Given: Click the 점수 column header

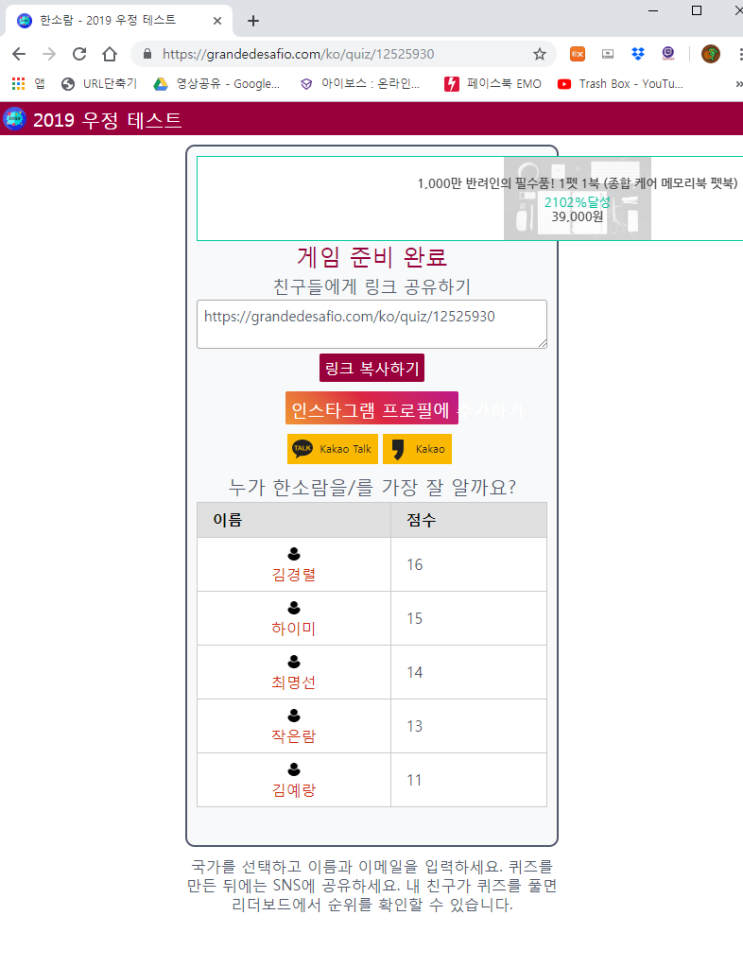Looking at the screenshot, I should (469, 521).
